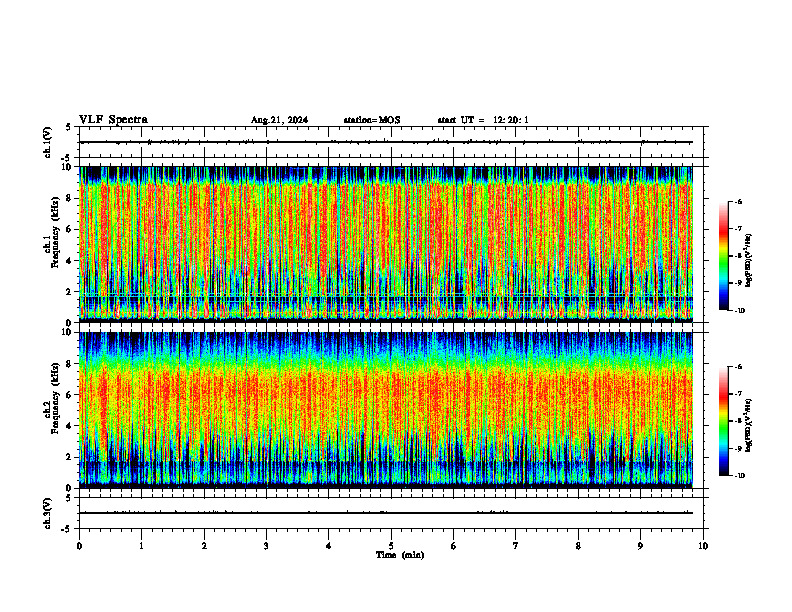
Task: Click the ch.2 frequency tick label "8"
Action: (71, 364)
